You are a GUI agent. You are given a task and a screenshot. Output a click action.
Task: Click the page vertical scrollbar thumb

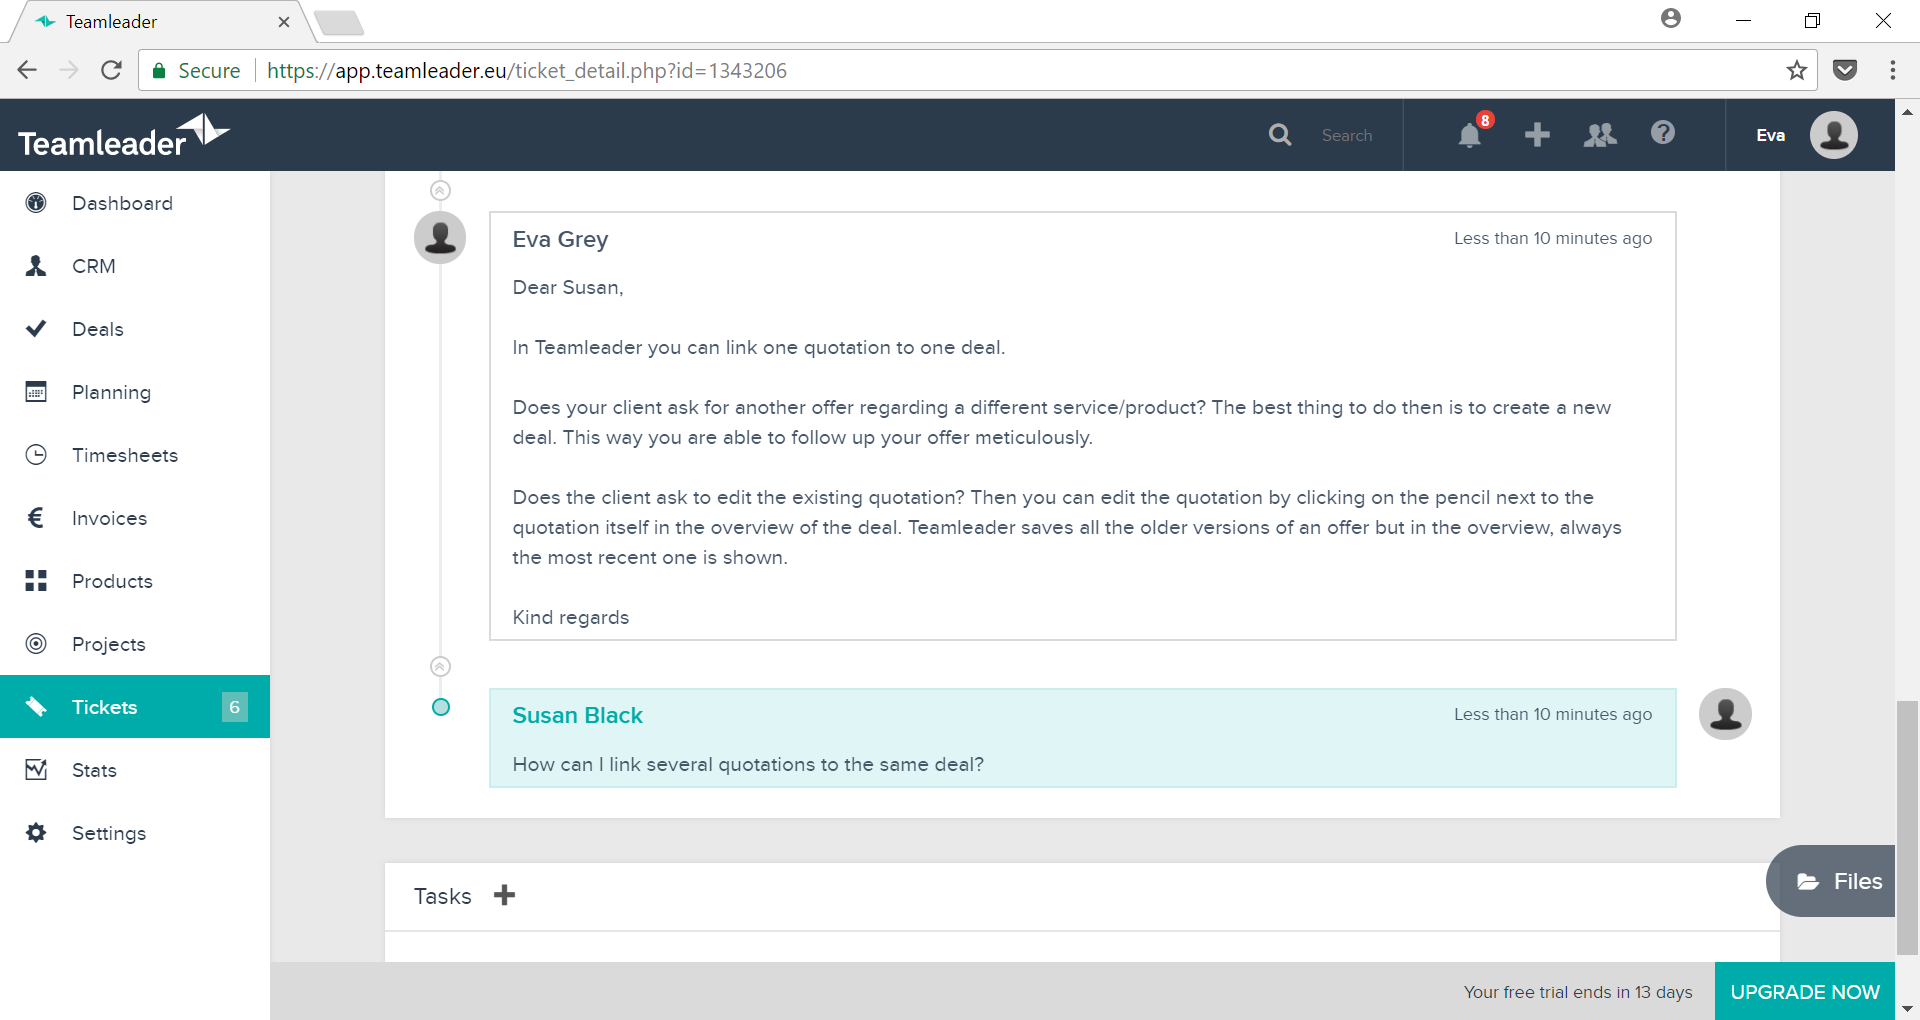tap(1907, 828)
